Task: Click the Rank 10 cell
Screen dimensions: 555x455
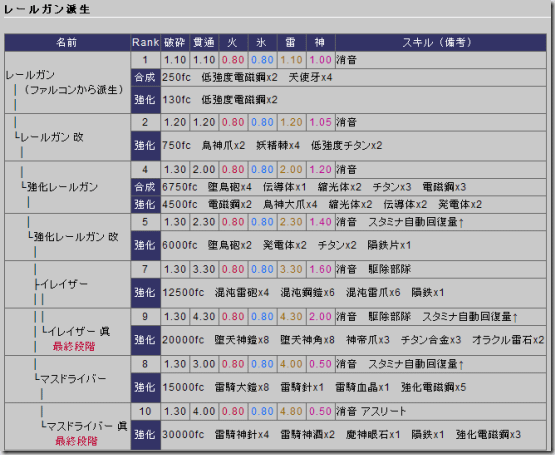Action: [145, 411]
